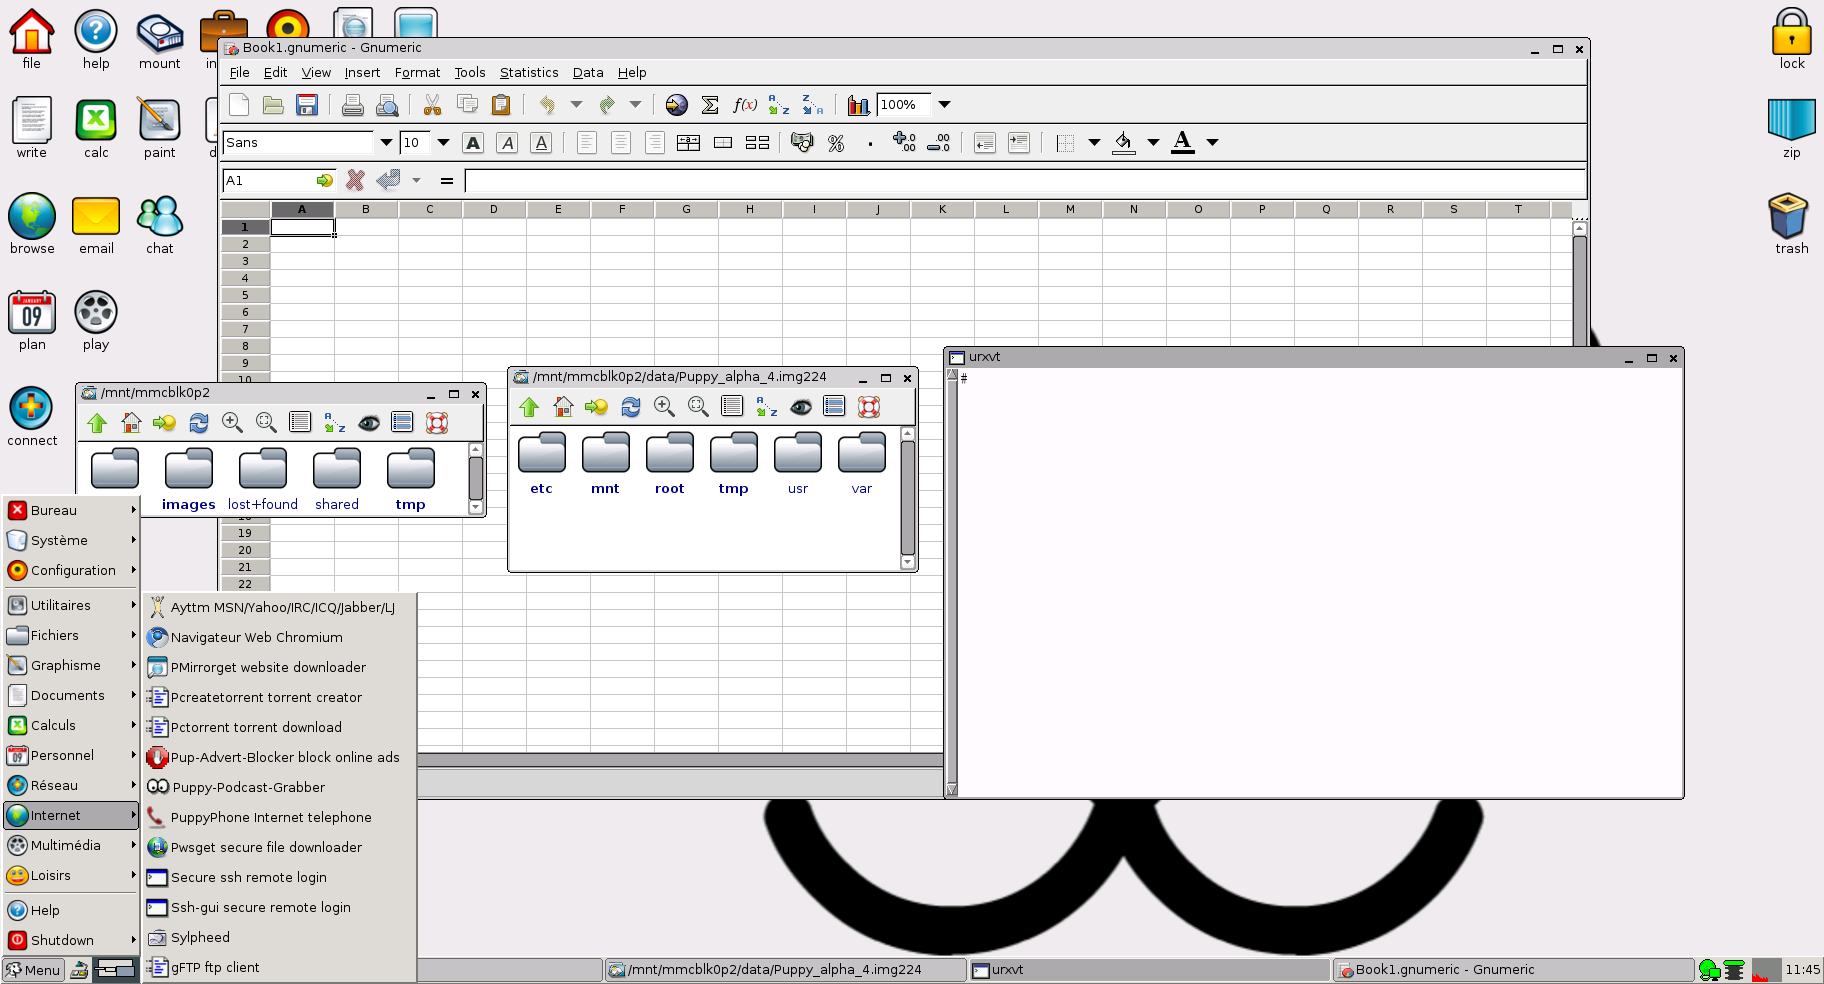
Task: Select Navigateur Web Chromium from Internet submenu
Action: point(256,637)
